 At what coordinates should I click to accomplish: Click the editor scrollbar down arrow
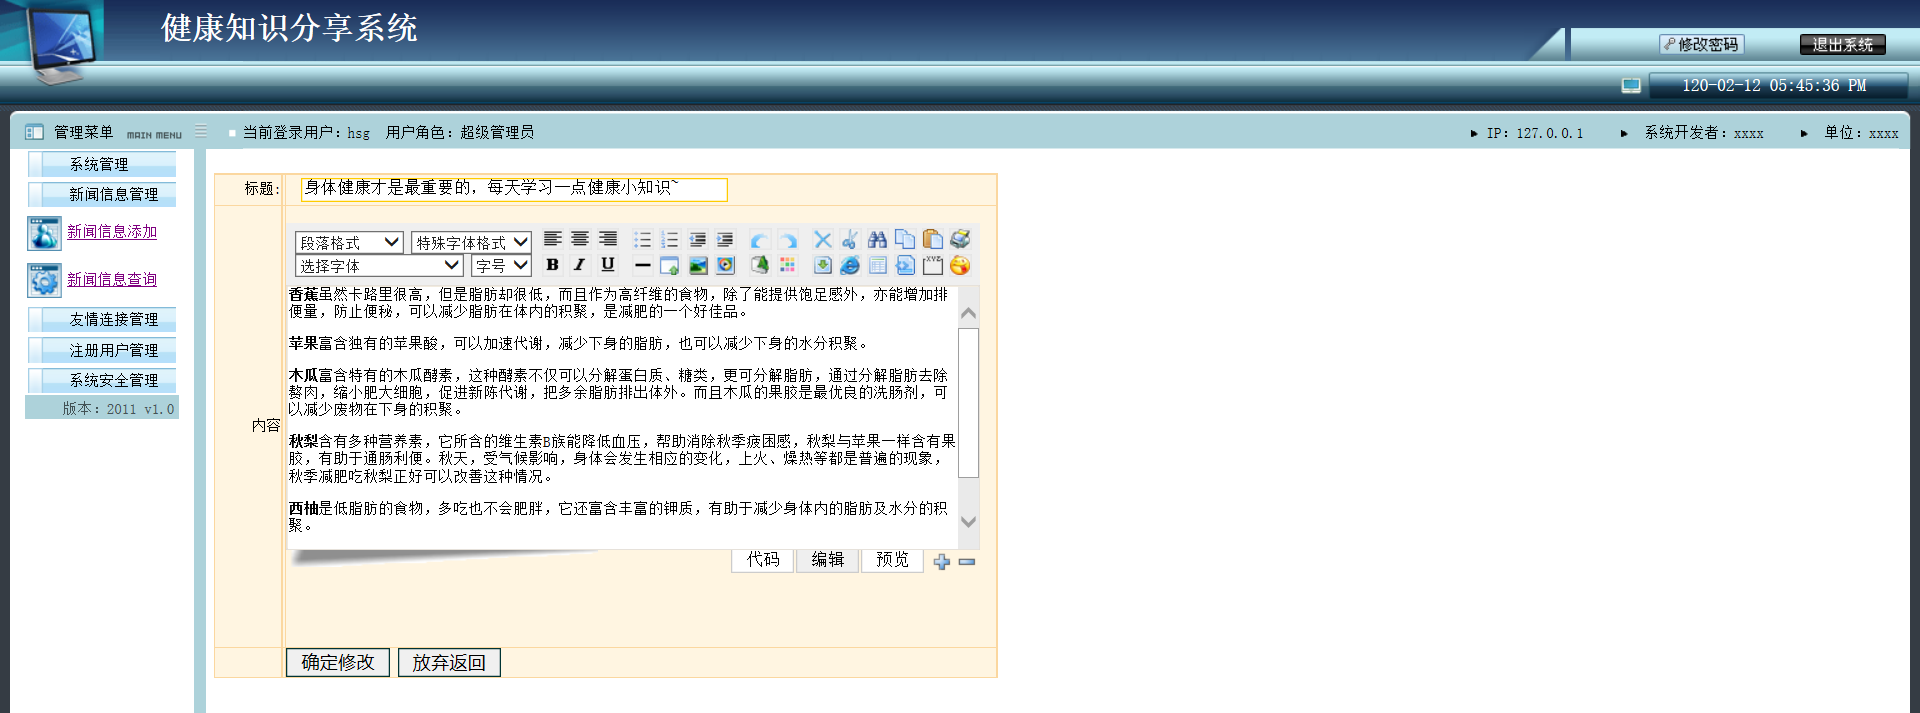tap(968, 521)
